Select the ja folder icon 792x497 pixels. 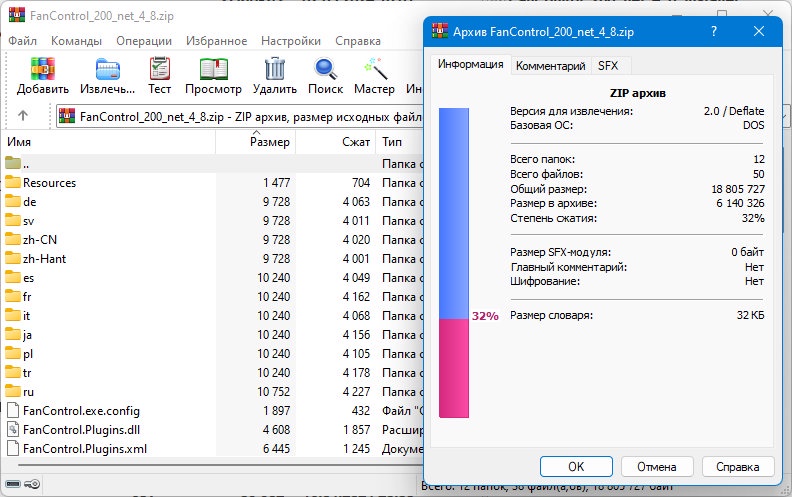[x=13, y=334]
